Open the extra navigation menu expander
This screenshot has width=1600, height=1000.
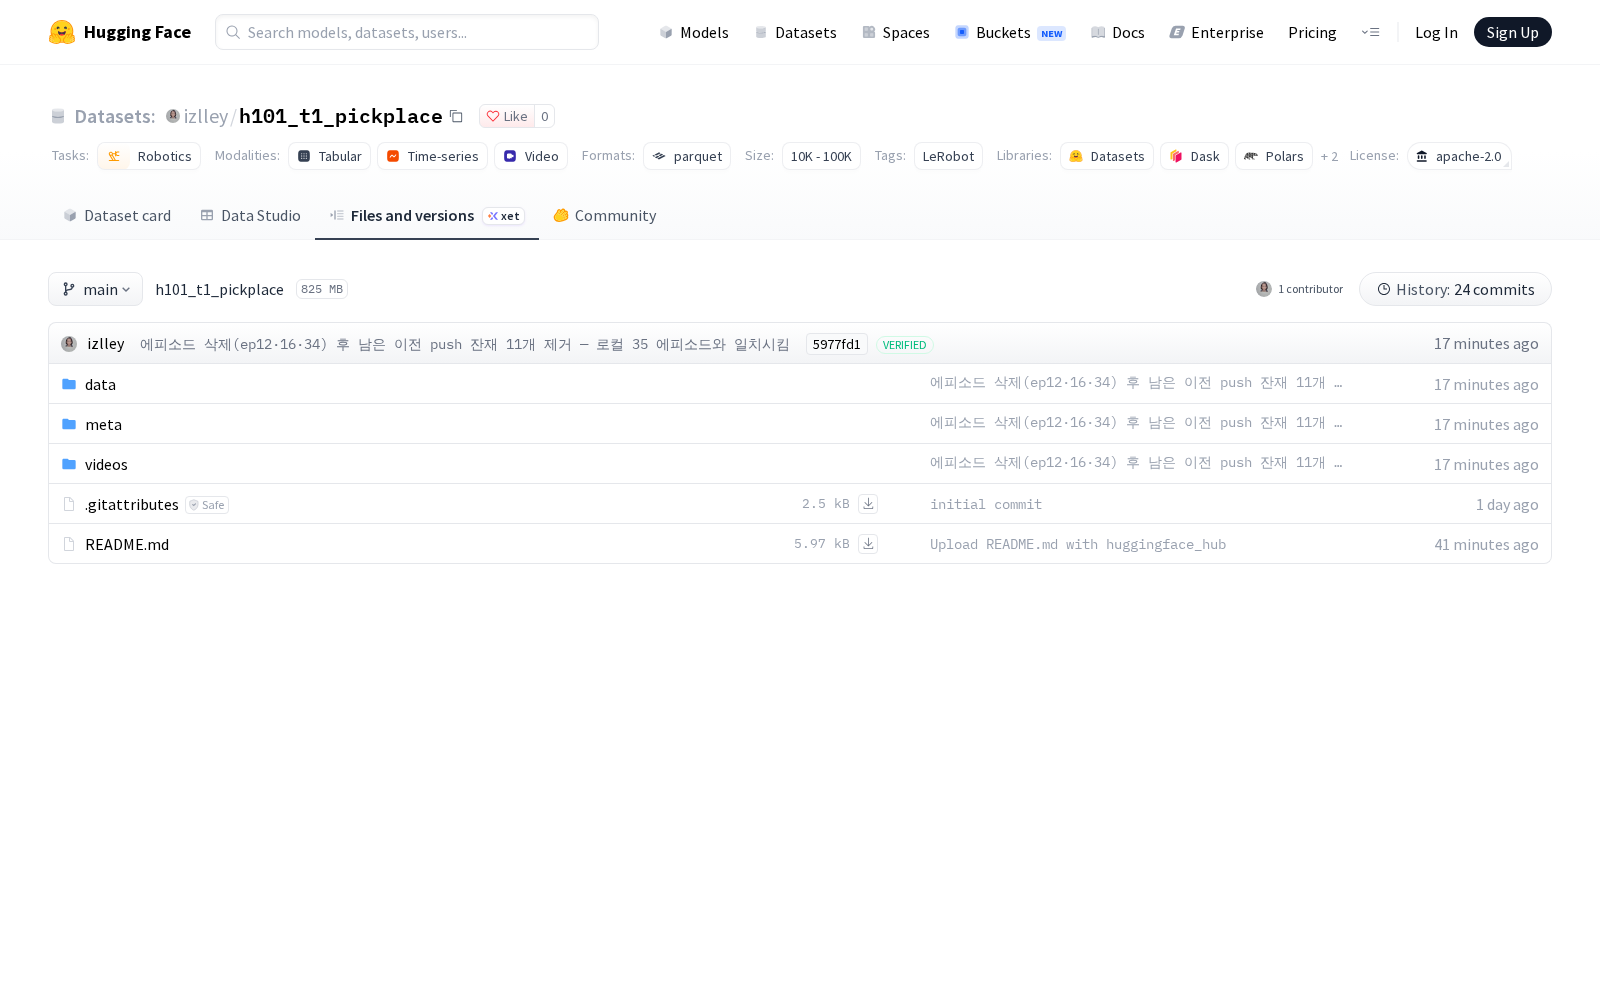(1370, 32)
